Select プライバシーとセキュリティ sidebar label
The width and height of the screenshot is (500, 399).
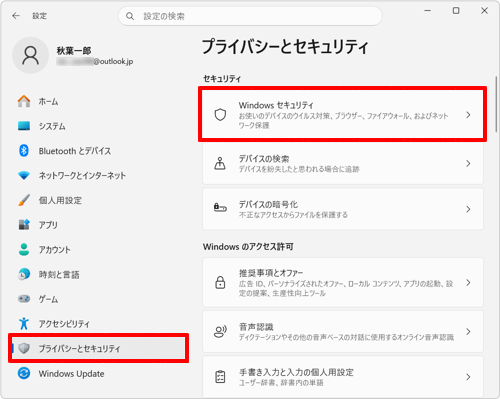(x=79, y=348)
